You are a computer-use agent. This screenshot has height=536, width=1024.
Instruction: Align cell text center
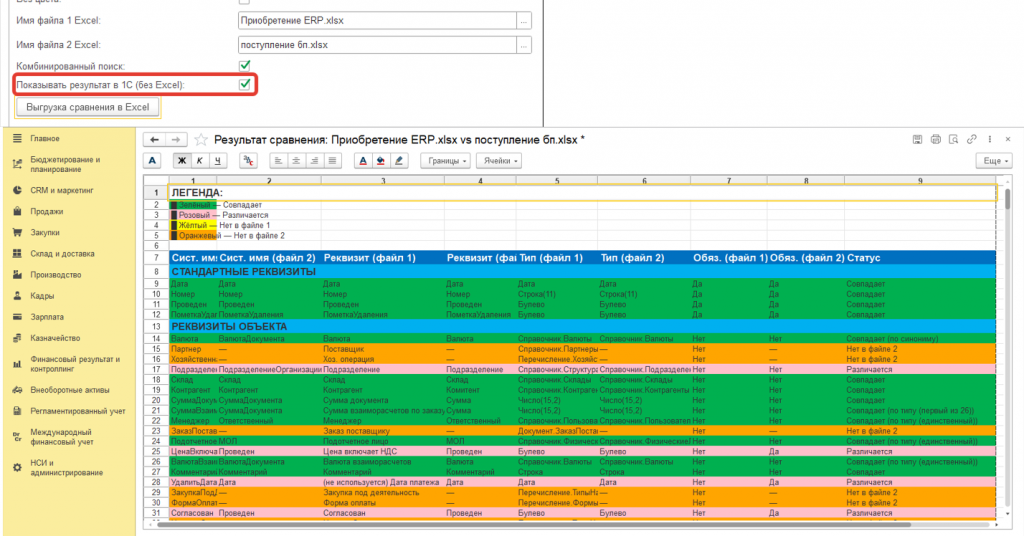pyautogui.click(x=296, y=161)
